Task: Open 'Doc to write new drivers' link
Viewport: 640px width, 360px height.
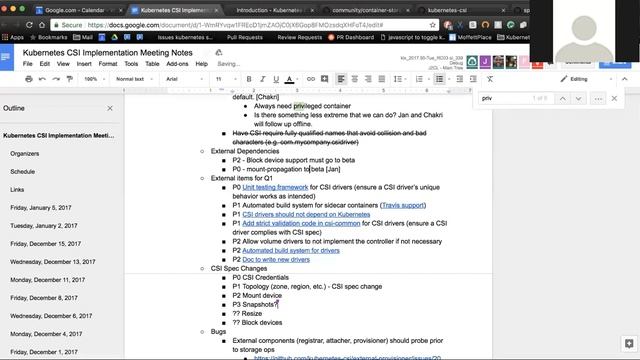Action: pyautogui.click(x=276, y=260)
